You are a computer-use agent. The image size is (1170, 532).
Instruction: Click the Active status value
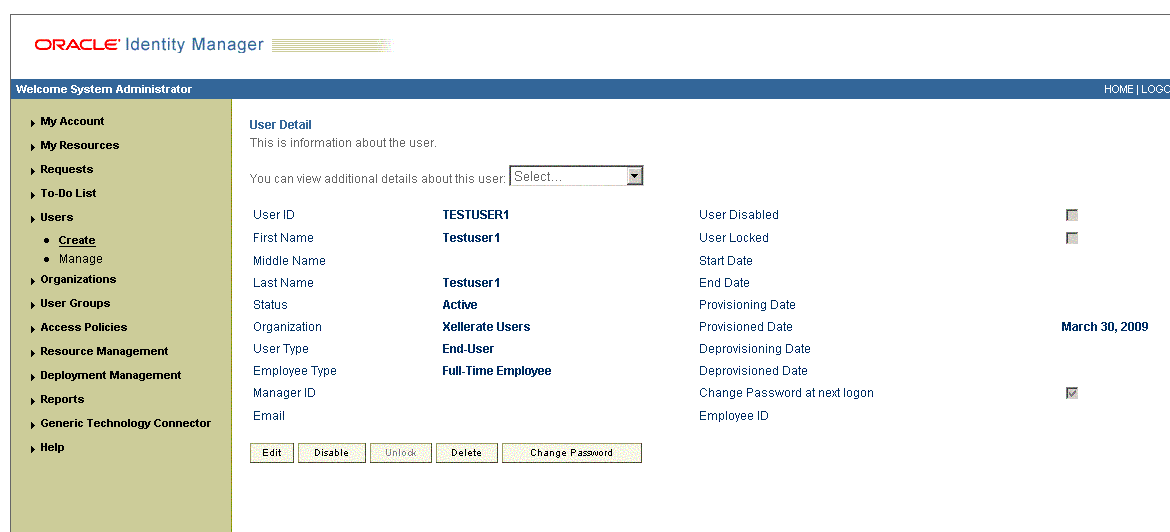[460, 304]
